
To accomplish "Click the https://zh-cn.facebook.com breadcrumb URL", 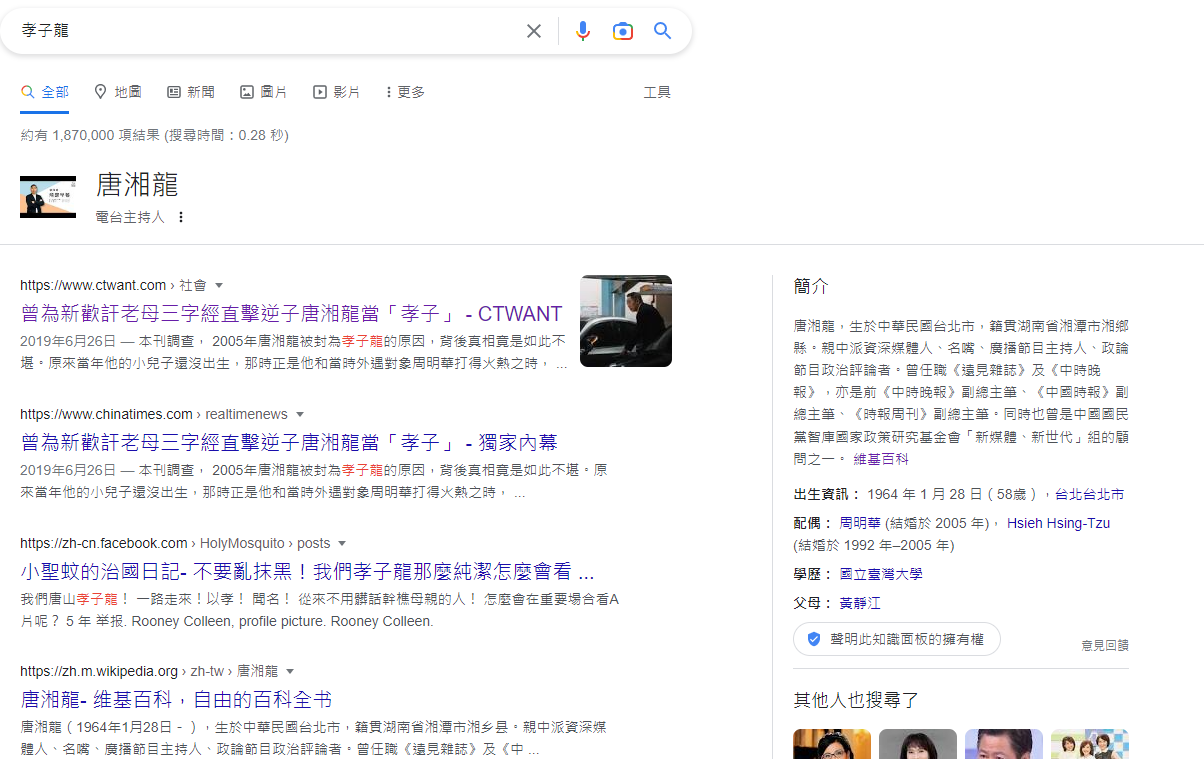I will point(104,544).
